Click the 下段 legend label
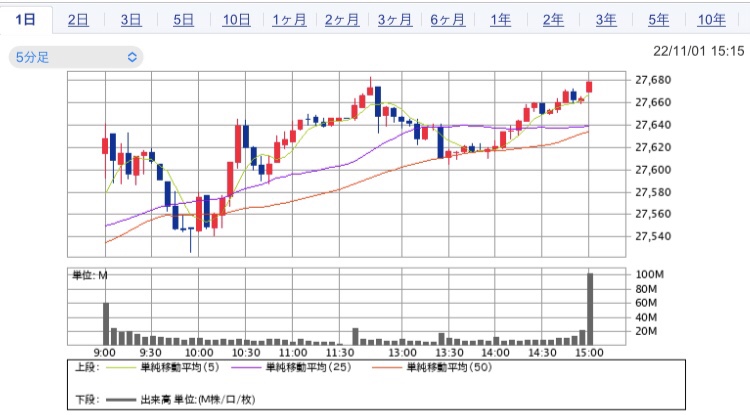The height and width of the screenshot is (415, 750). pyautogui.click(x=87, y=399)
